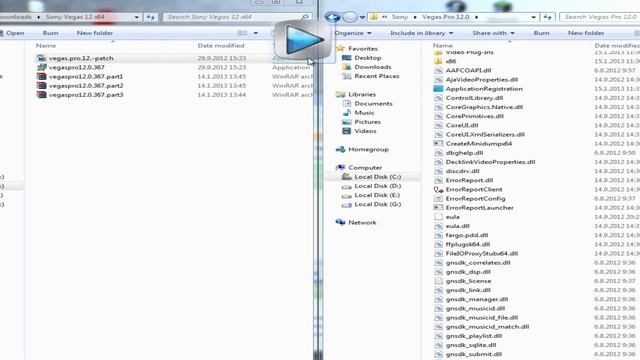
Task: Select vegaspro12.0.367.part3 archive
Action: point(85,95)
